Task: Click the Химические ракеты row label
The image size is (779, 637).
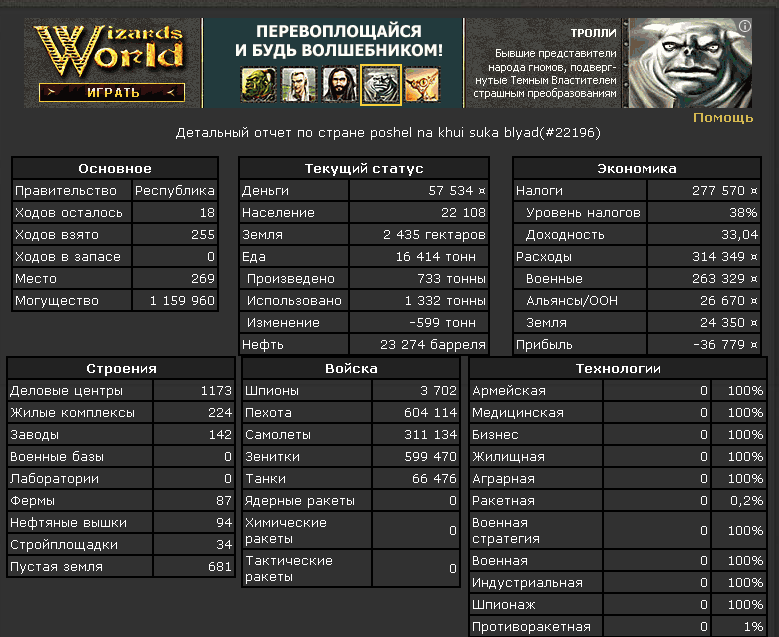Action: click(286, 531)
